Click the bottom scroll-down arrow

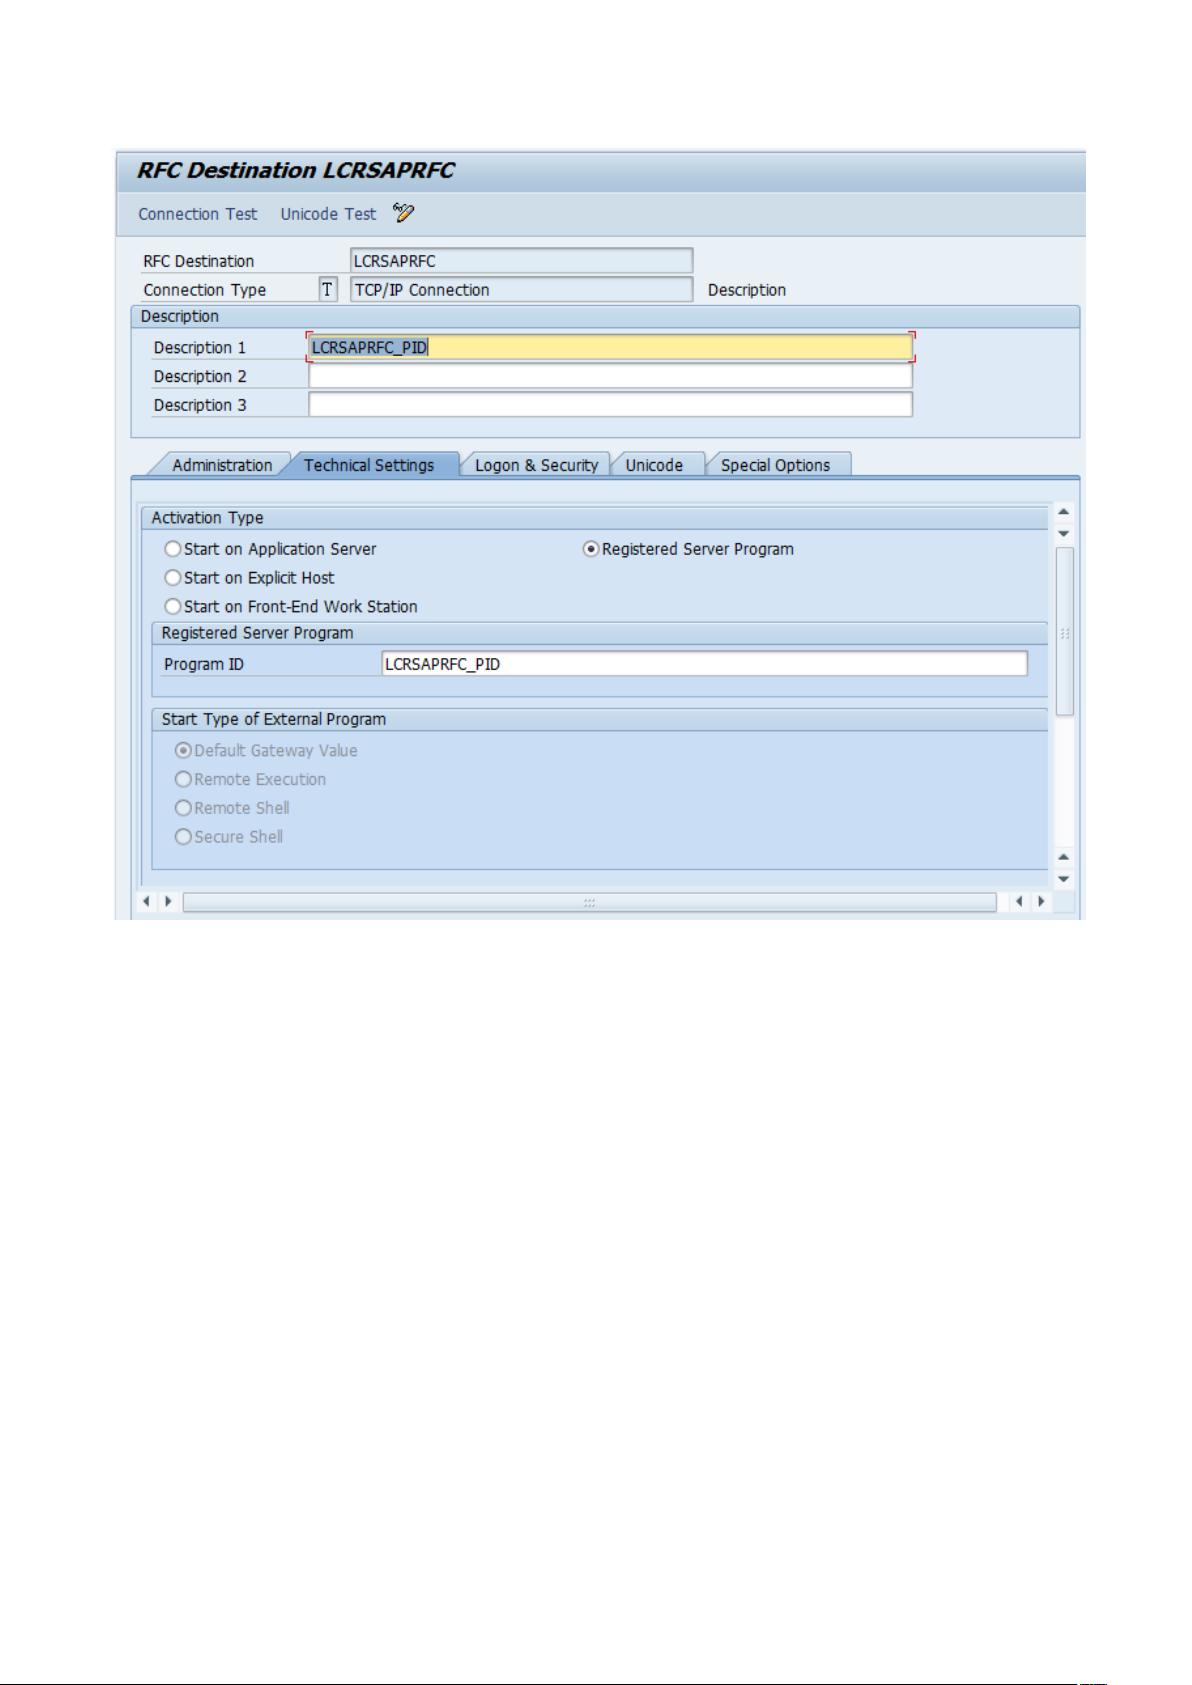coord(1064,879)
